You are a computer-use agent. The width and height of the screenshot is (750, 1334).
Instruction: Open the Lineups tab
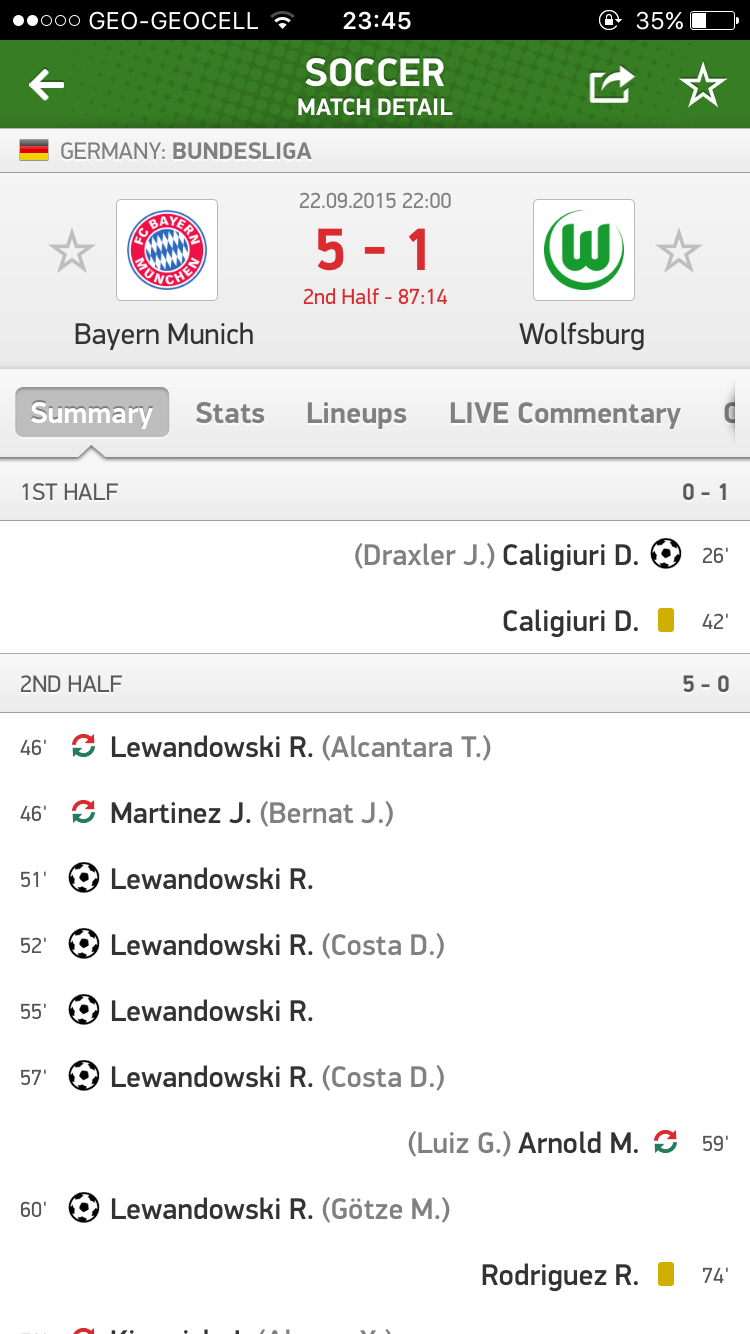[356, 413]
